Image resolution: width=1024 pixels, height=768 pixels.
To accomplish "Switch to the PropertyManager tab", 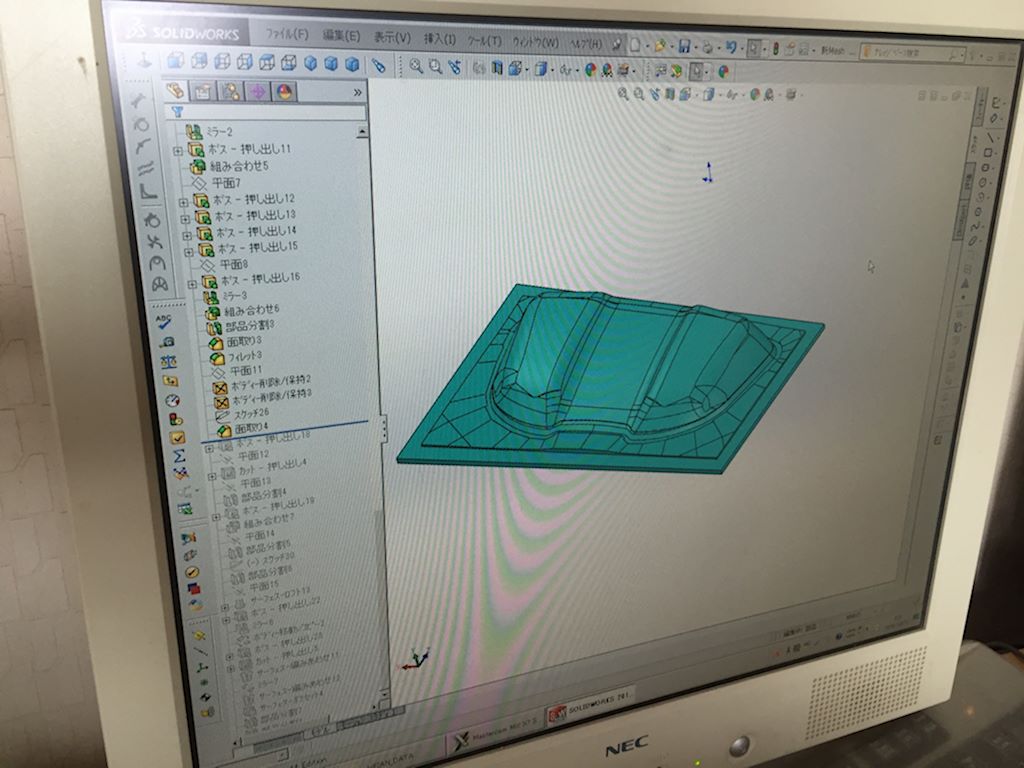I will (x=202, y=91).
